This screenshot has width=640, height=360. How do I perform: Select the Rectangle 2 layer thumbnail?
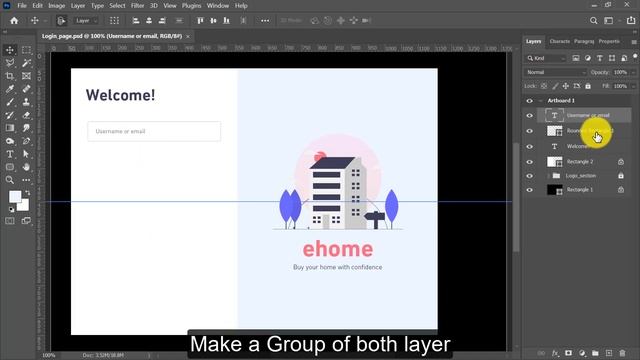pos(554,162)
